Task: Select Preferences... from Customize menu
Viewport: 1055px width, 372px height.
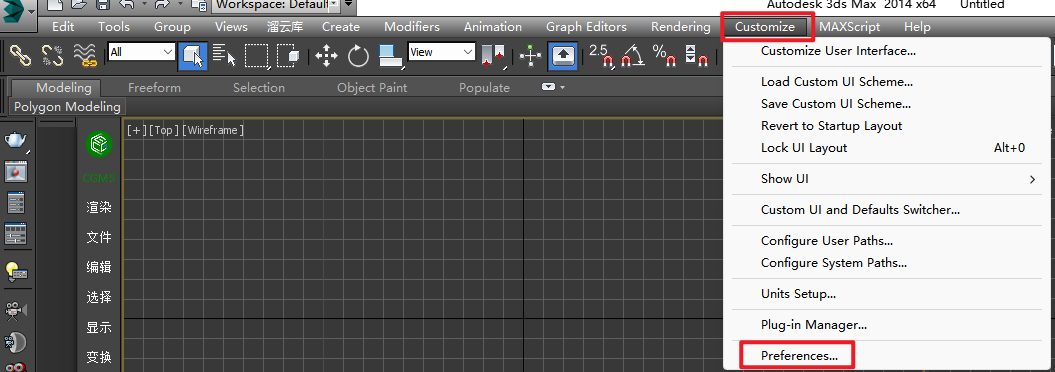Action: coord(799,356)
